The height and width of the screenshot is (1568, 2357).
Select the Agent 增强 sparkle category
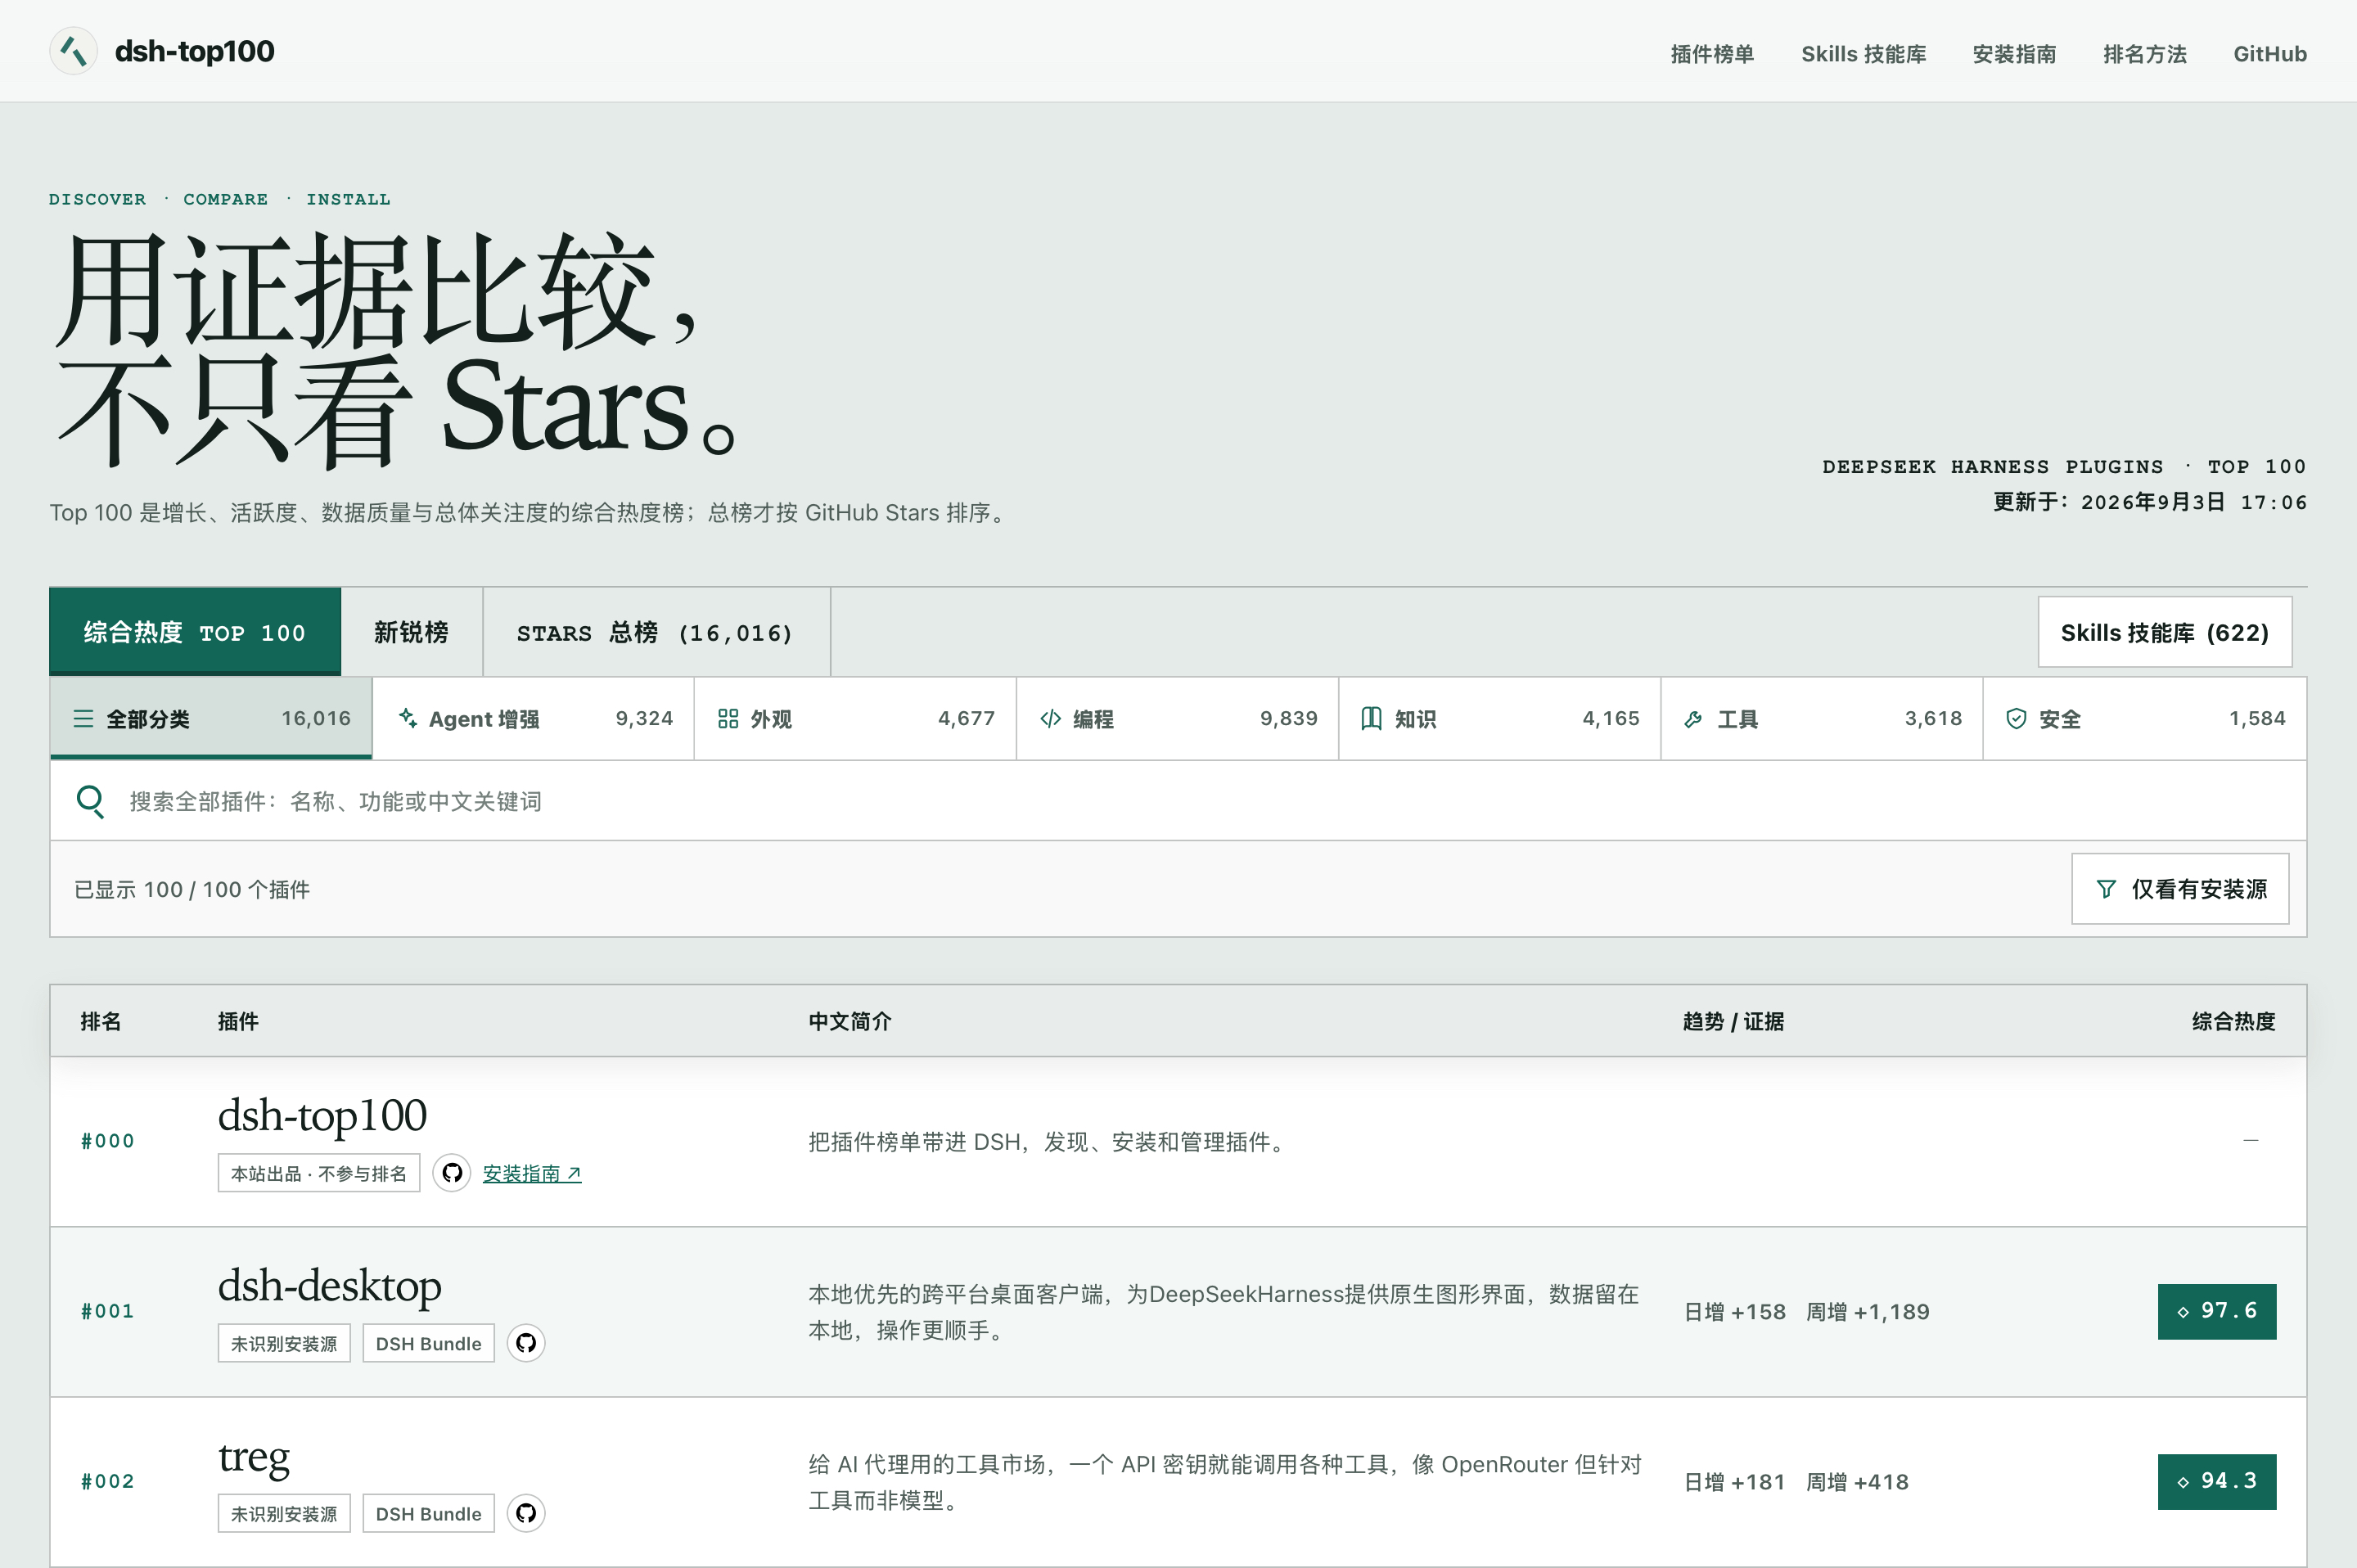[533, 719]
